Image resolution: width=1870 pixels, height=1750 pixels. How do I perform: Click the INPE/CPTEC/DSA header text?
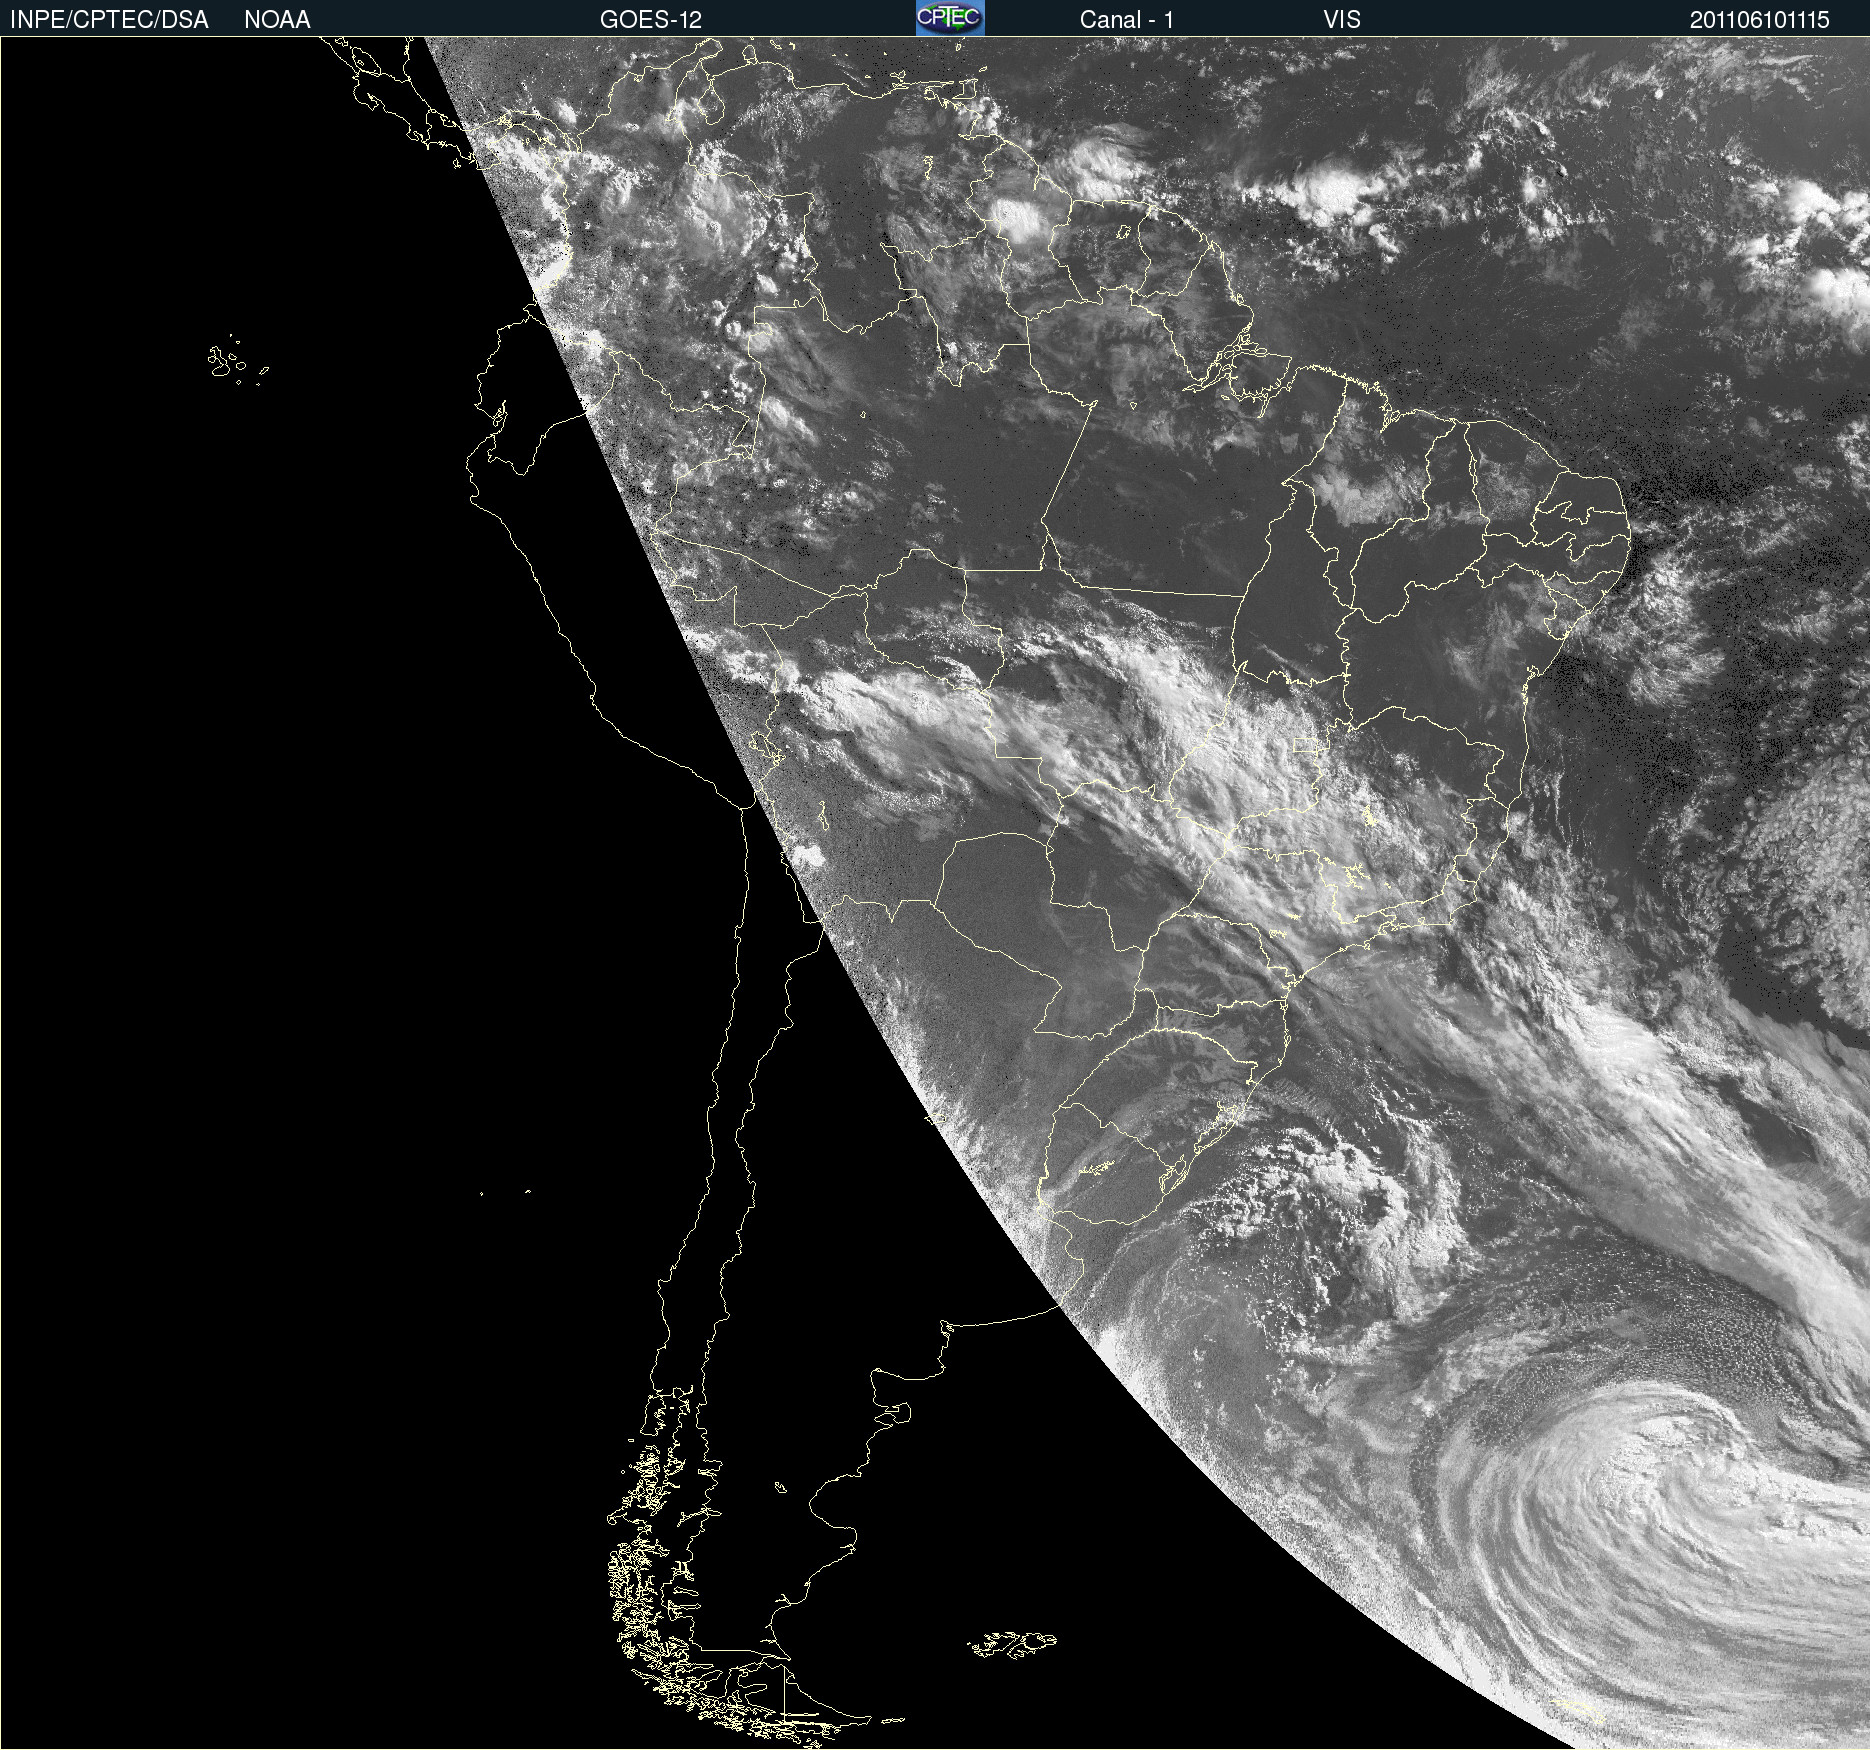pyautogui.click(x=109, y=20)
